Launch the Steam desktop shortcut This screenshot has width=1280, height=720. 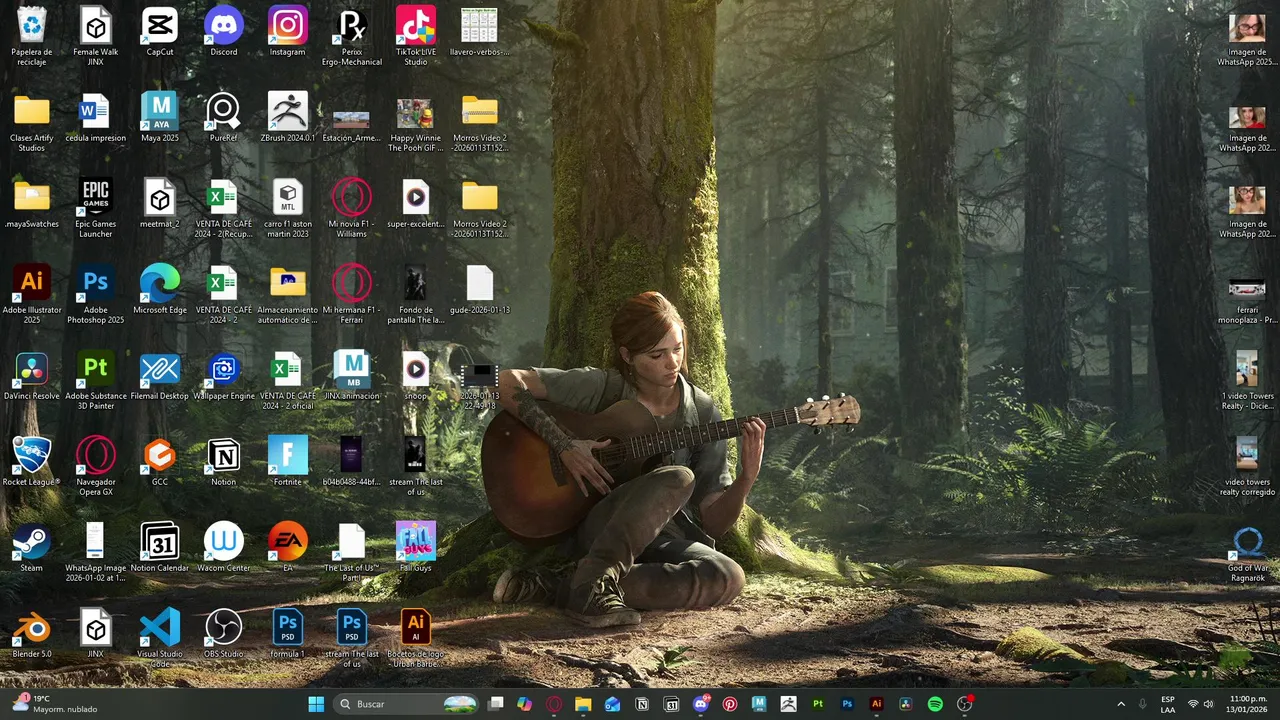pos(32,548)
